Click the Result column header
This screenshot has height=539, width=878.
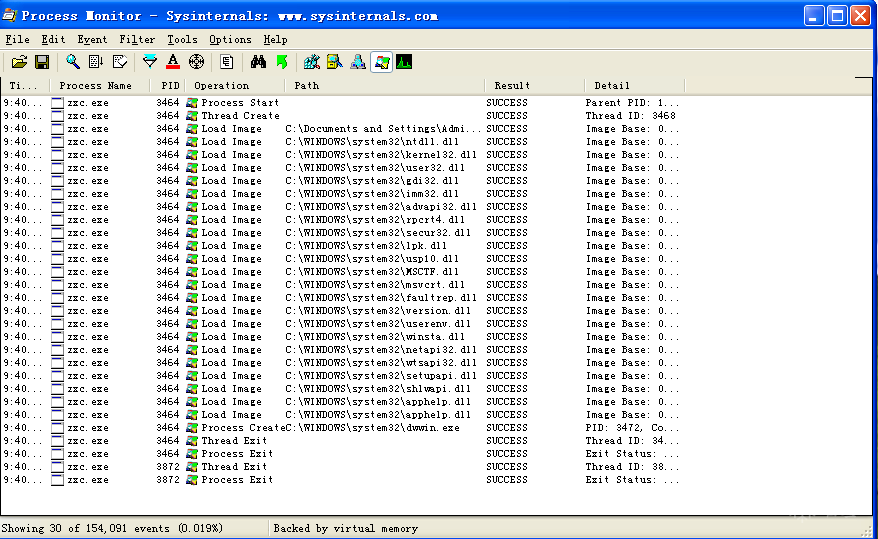[535, 86]
